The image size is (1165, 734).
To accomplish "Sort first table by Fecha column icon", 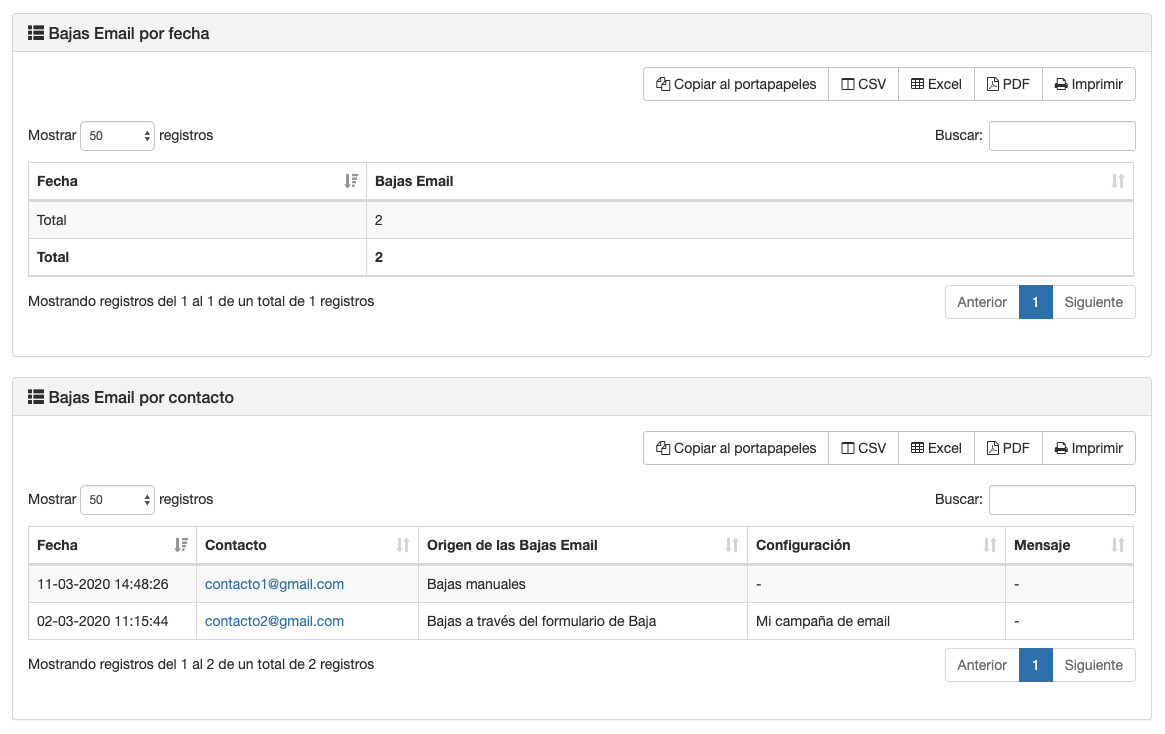I will [350, 181].
